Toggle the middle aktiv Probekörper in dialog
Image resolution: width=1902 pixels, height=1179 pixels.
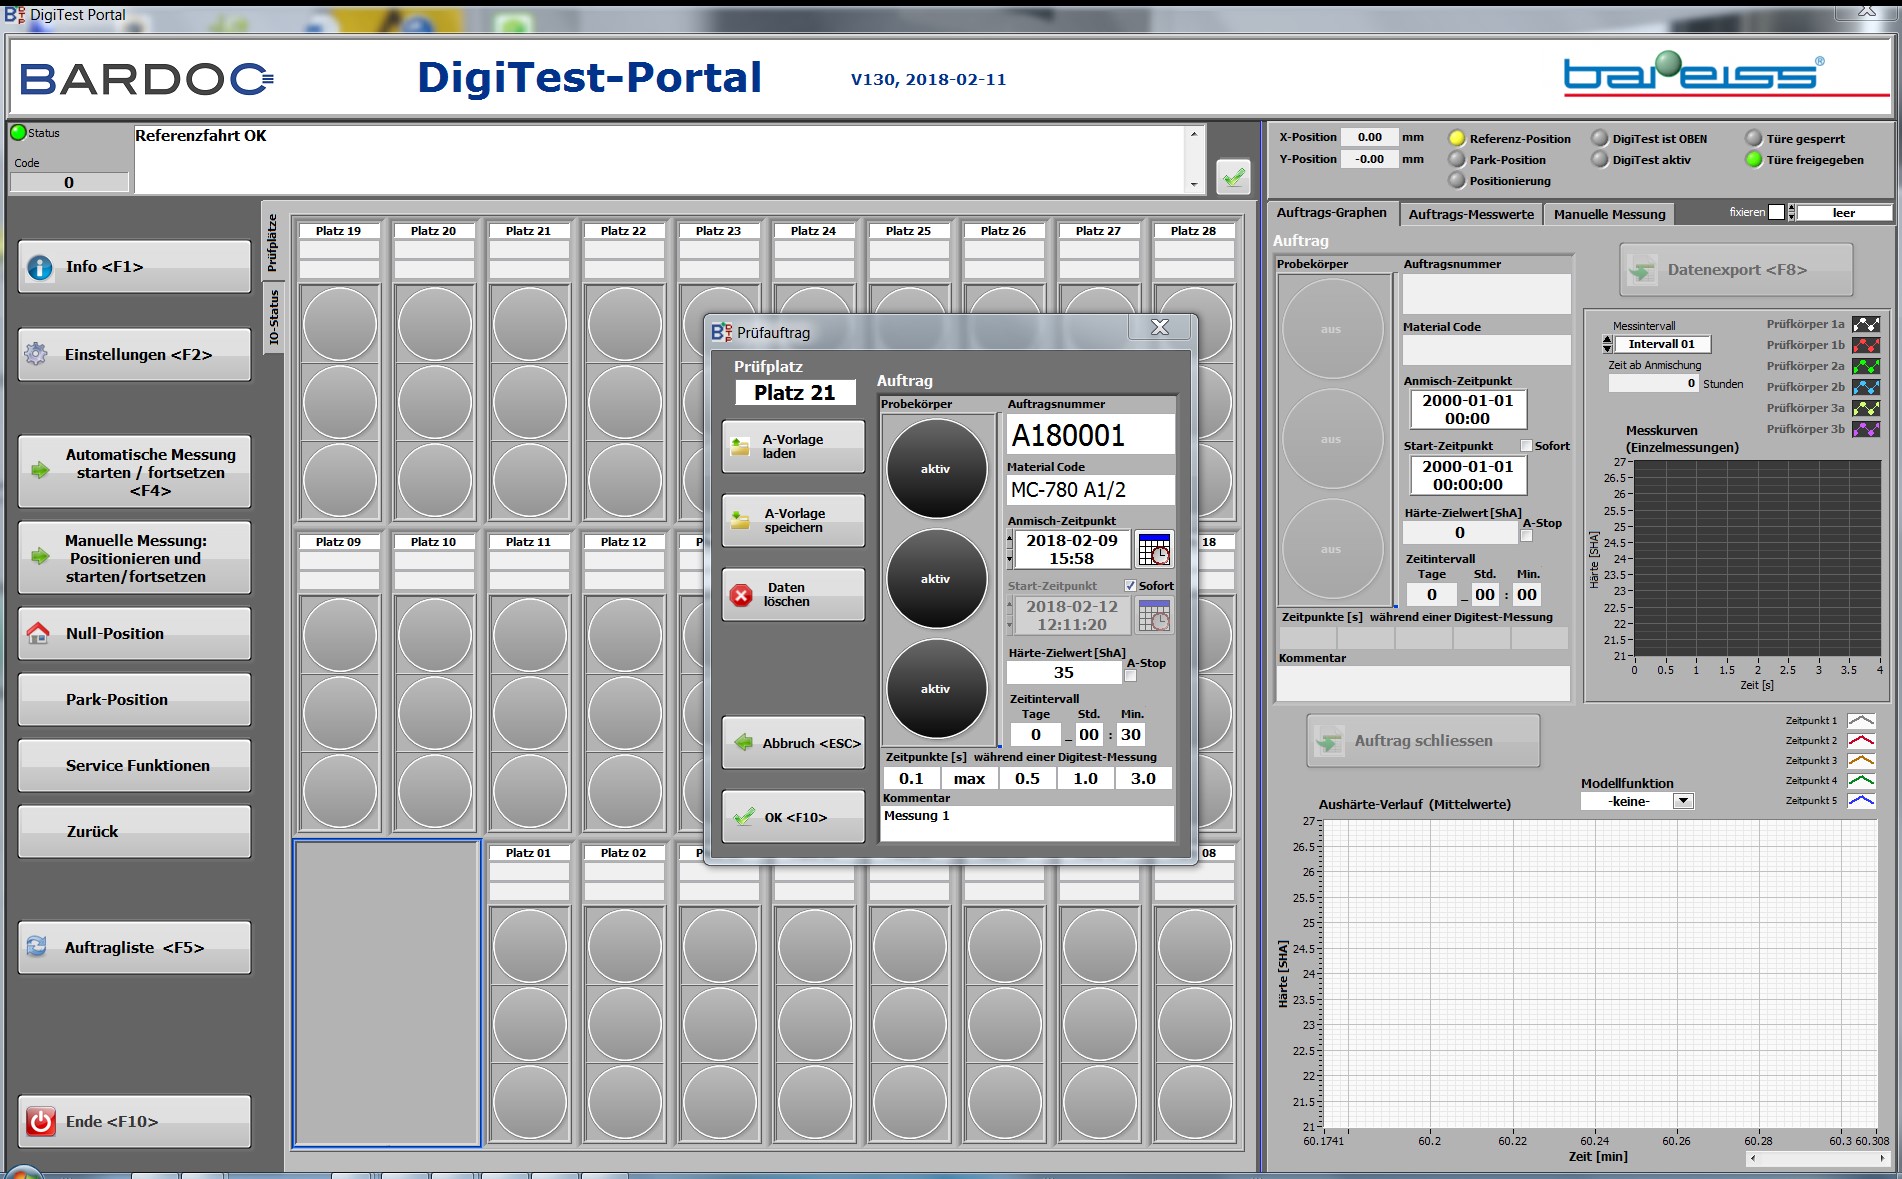tap(936, 579)
